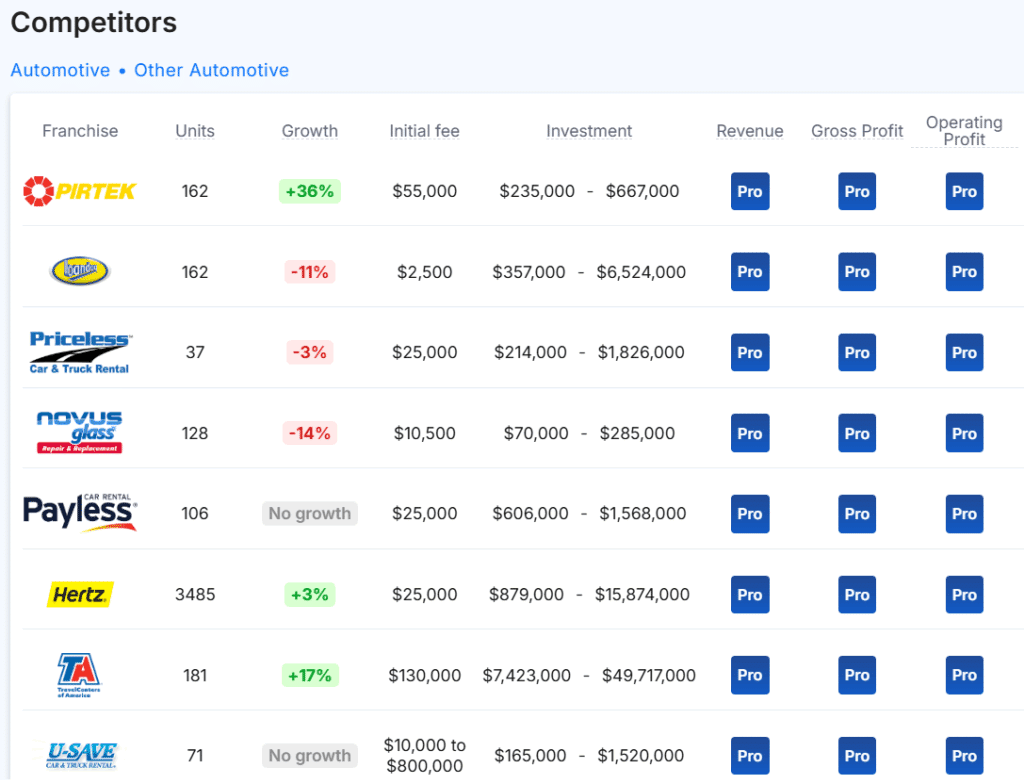Select the 181 units value for TA
Viewport: 1024px width, 784px height.
click(195, 675)
